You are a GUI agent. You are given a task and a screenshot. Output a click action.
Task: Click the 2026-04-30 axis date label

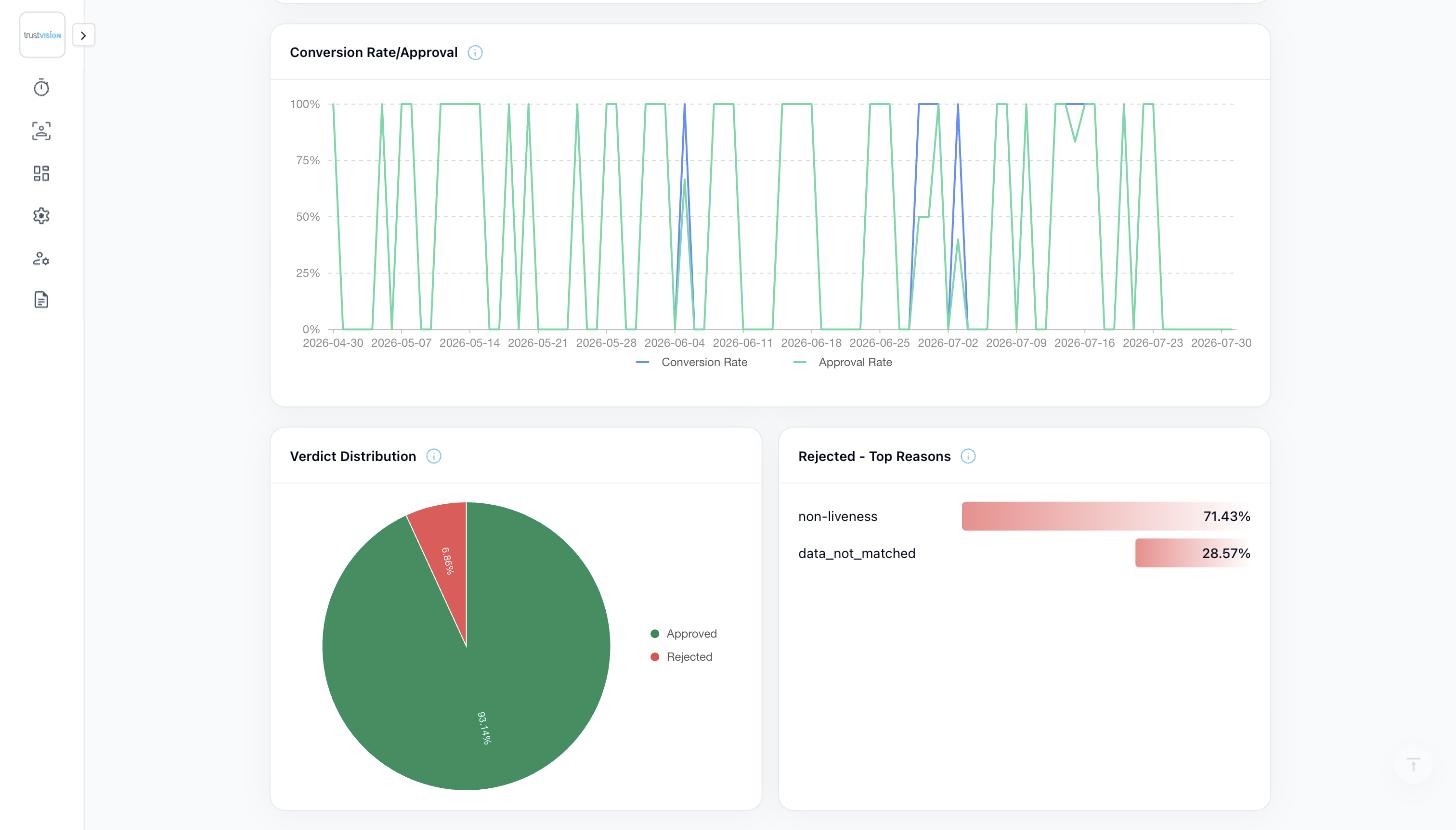[333, 343]
